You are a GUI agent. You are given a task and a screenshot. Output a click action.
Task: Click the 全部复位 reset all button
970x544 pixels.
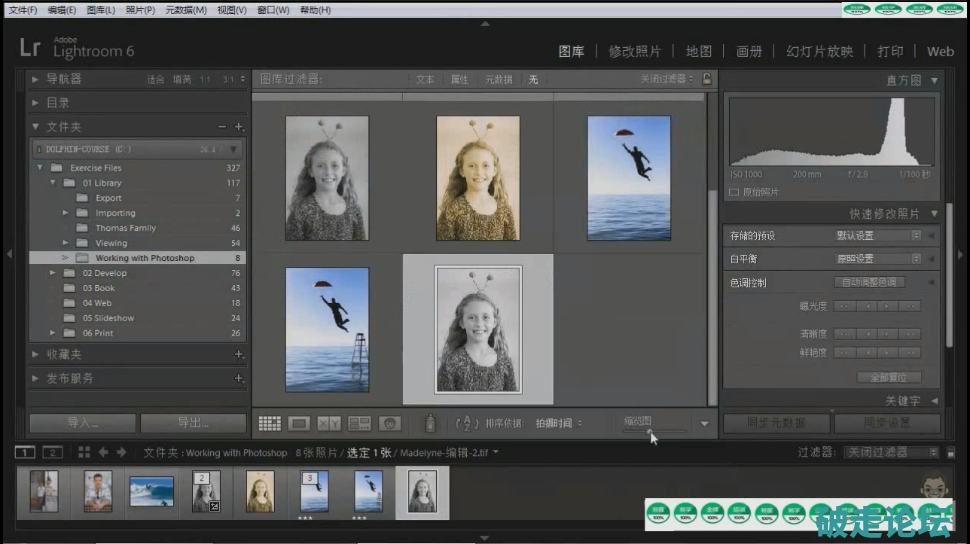[888, 378]
